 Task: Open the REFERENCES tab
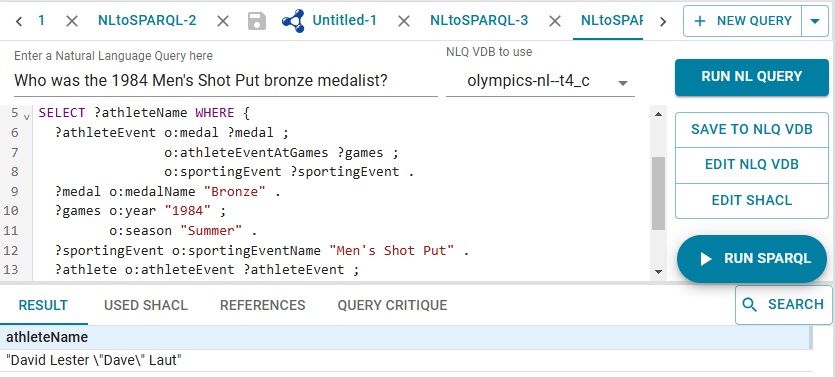tap(263, 305)
